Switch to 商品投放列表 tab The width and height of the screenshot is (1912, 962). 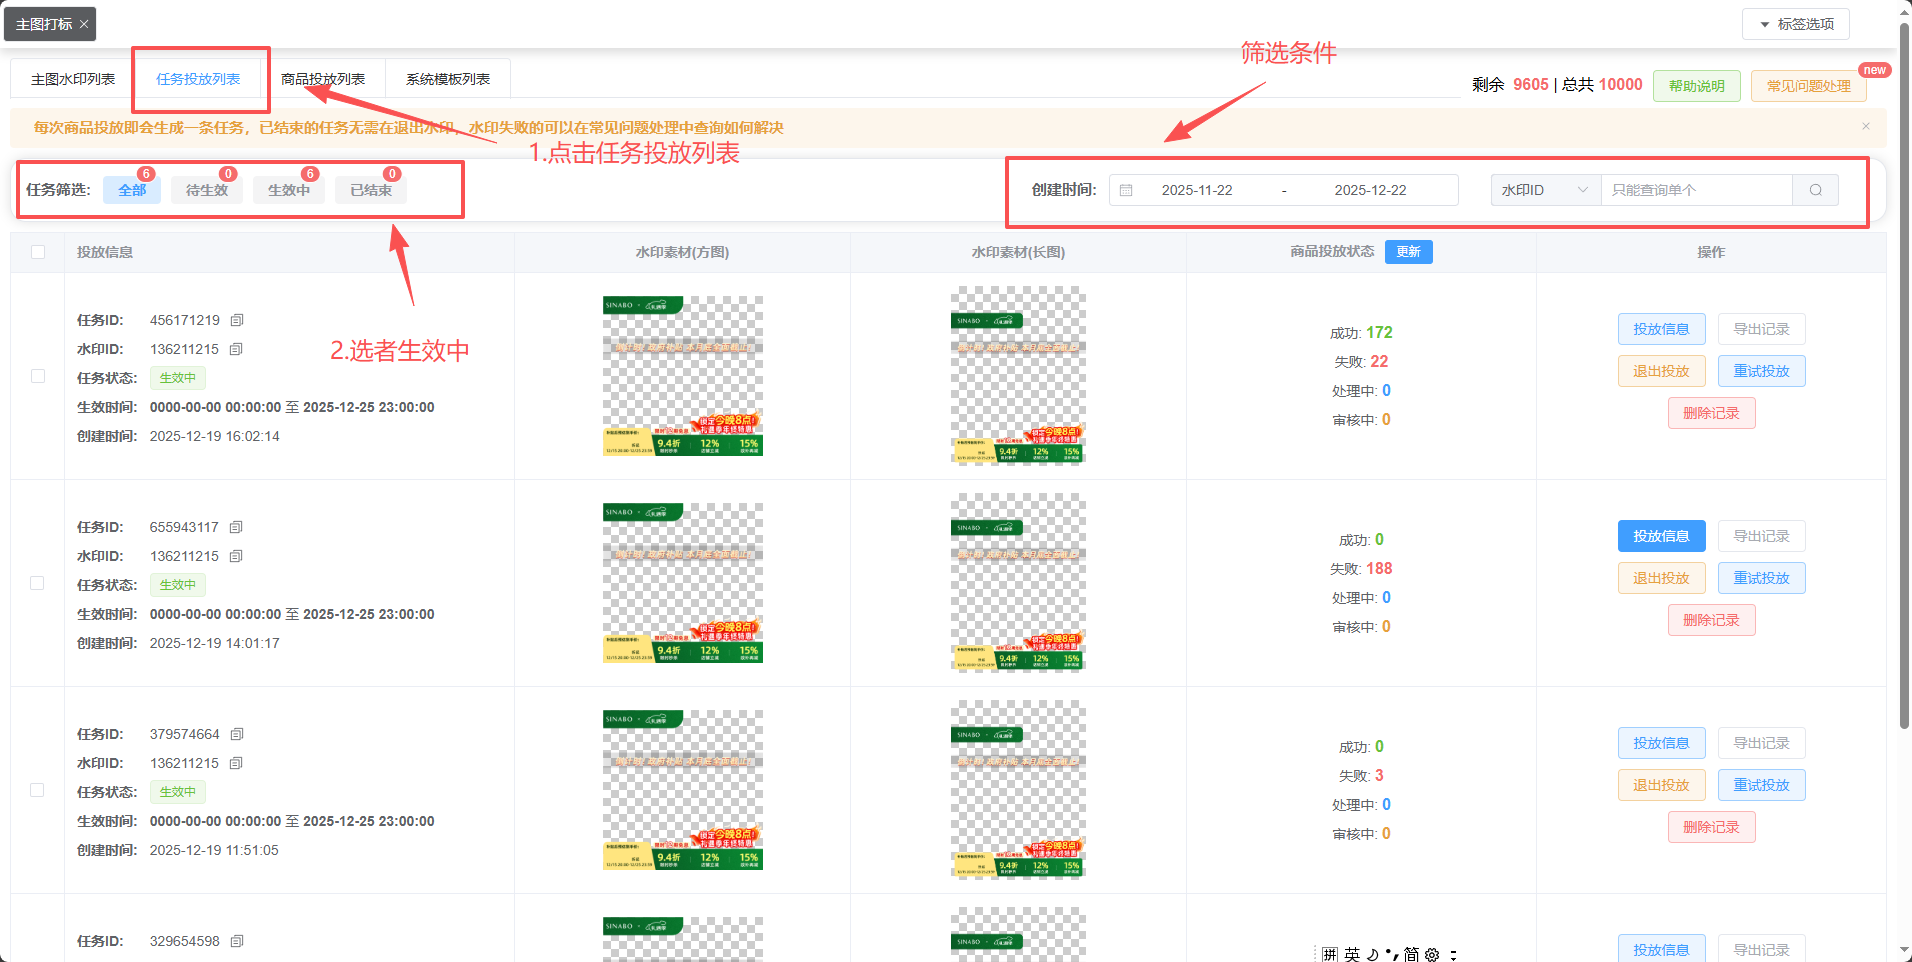pos(322,79)
